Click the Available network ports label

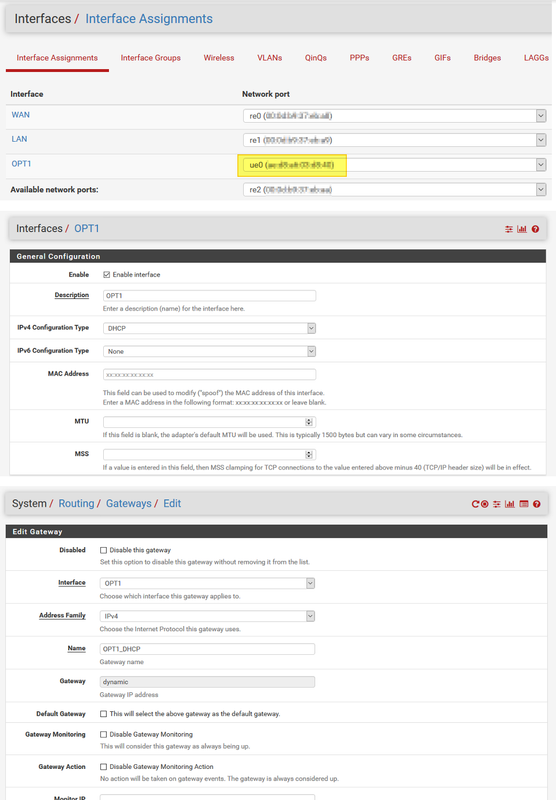[55, 190]
